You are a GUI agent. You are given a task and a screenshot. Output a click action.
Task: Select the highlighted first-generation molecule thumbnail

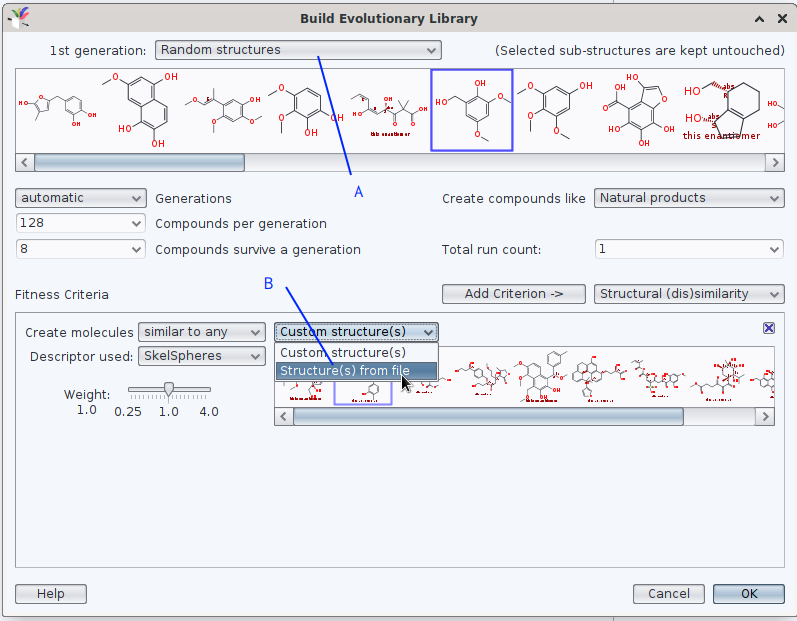pos(471,110)
